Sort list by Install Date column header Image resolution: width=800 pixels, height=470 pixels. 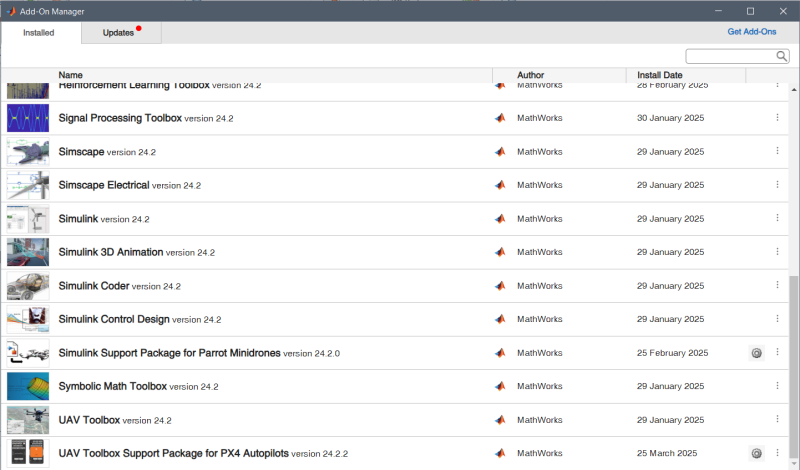(659, 75)
